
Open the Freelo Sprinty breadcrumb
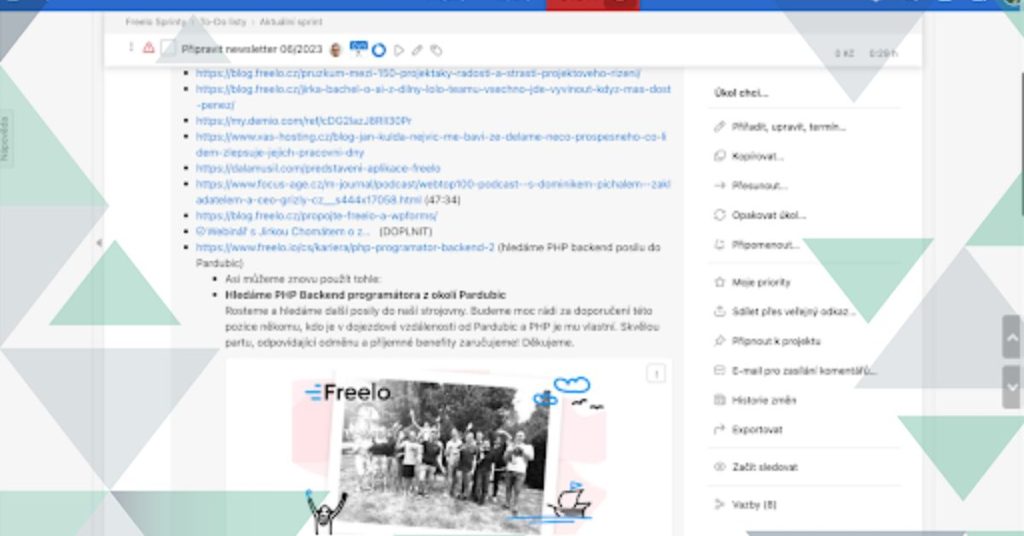click(155, 22)
